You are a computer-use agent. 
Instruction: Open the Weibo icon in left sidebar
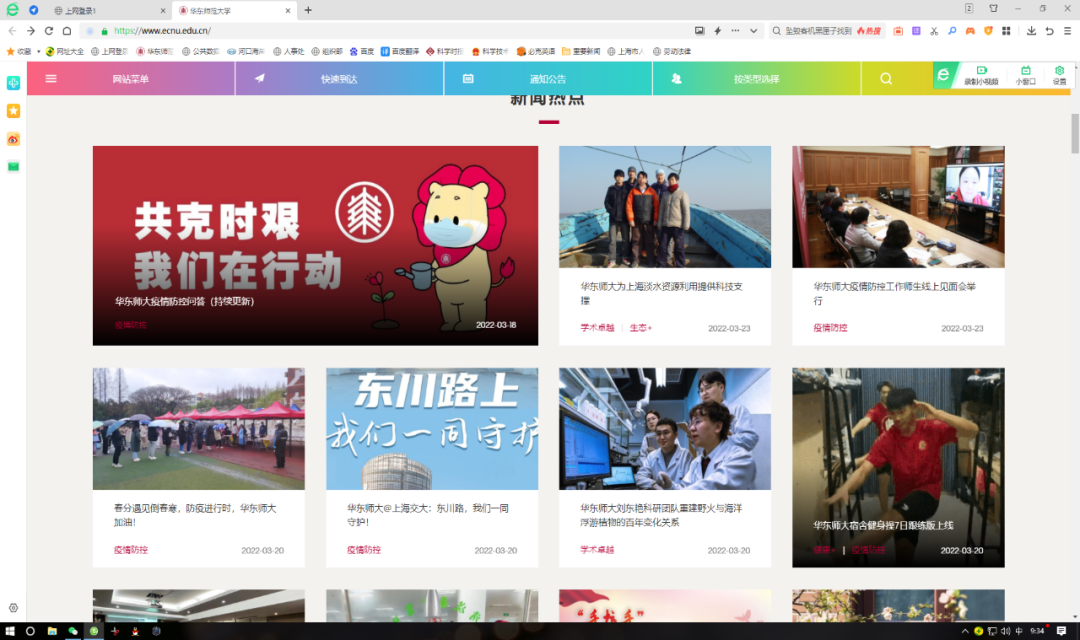[13, 139]
